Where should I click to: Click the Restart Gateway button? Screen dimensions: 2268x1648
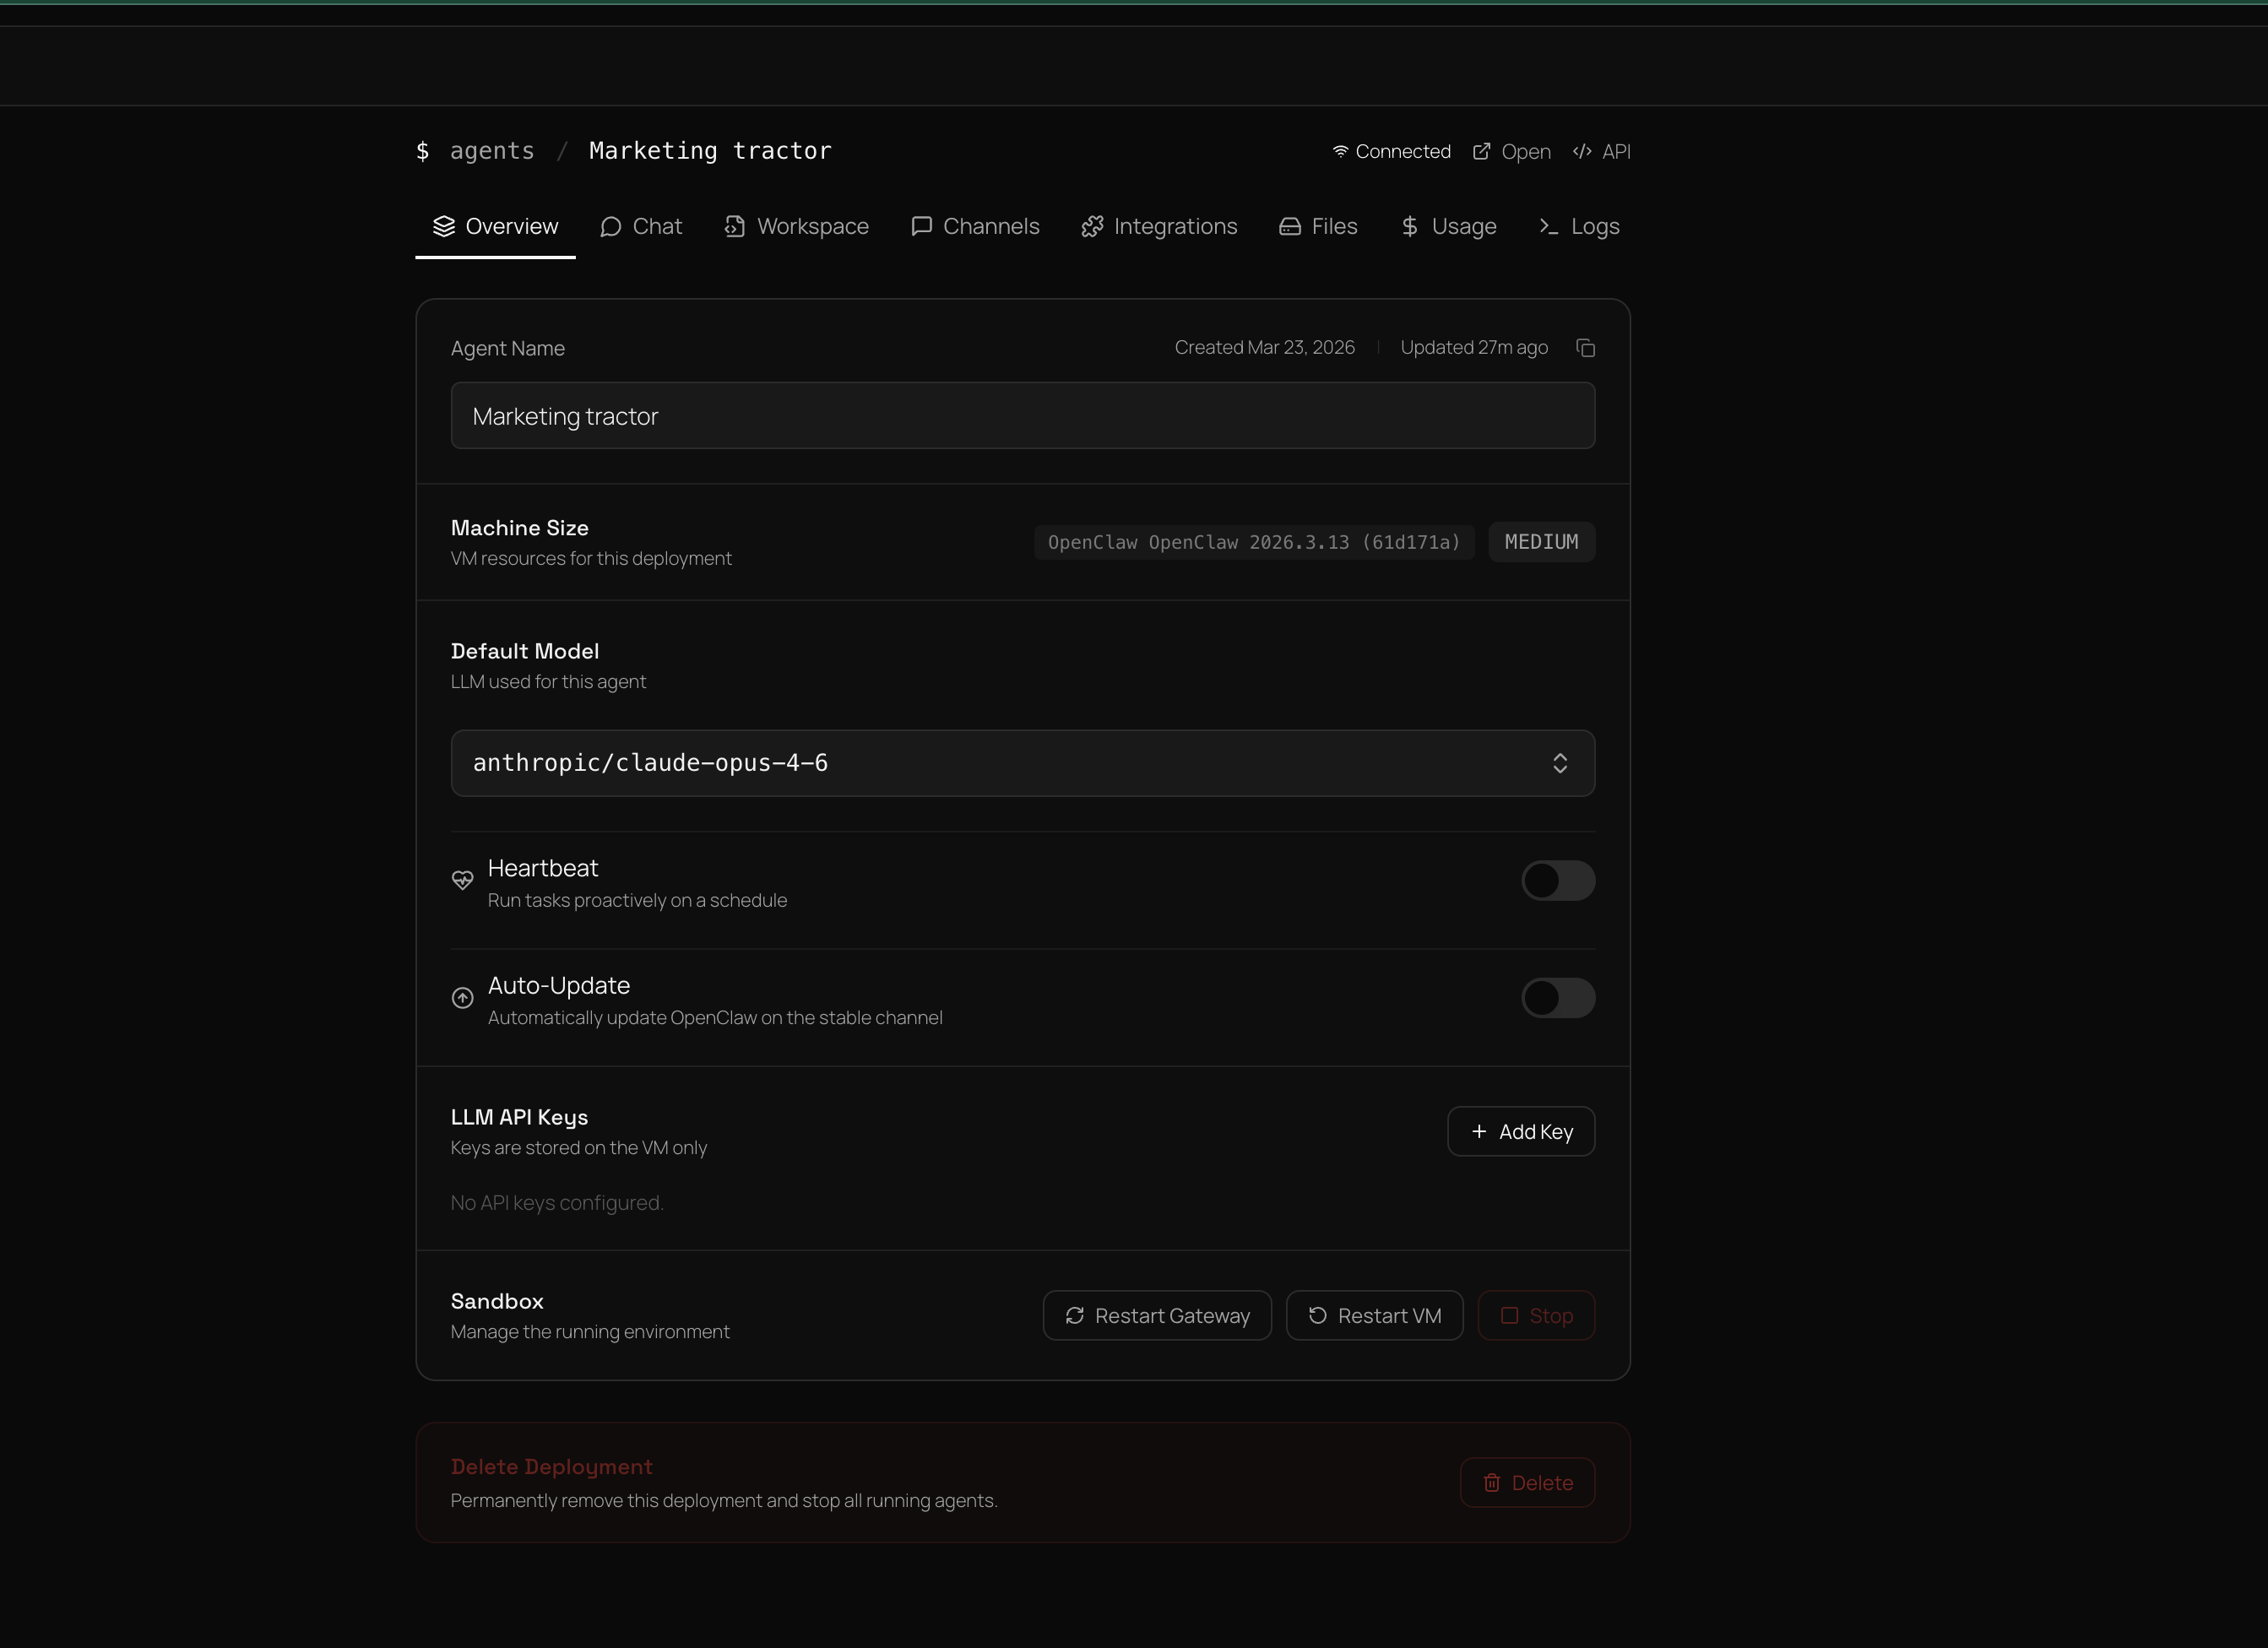tap(1156, 1315)
